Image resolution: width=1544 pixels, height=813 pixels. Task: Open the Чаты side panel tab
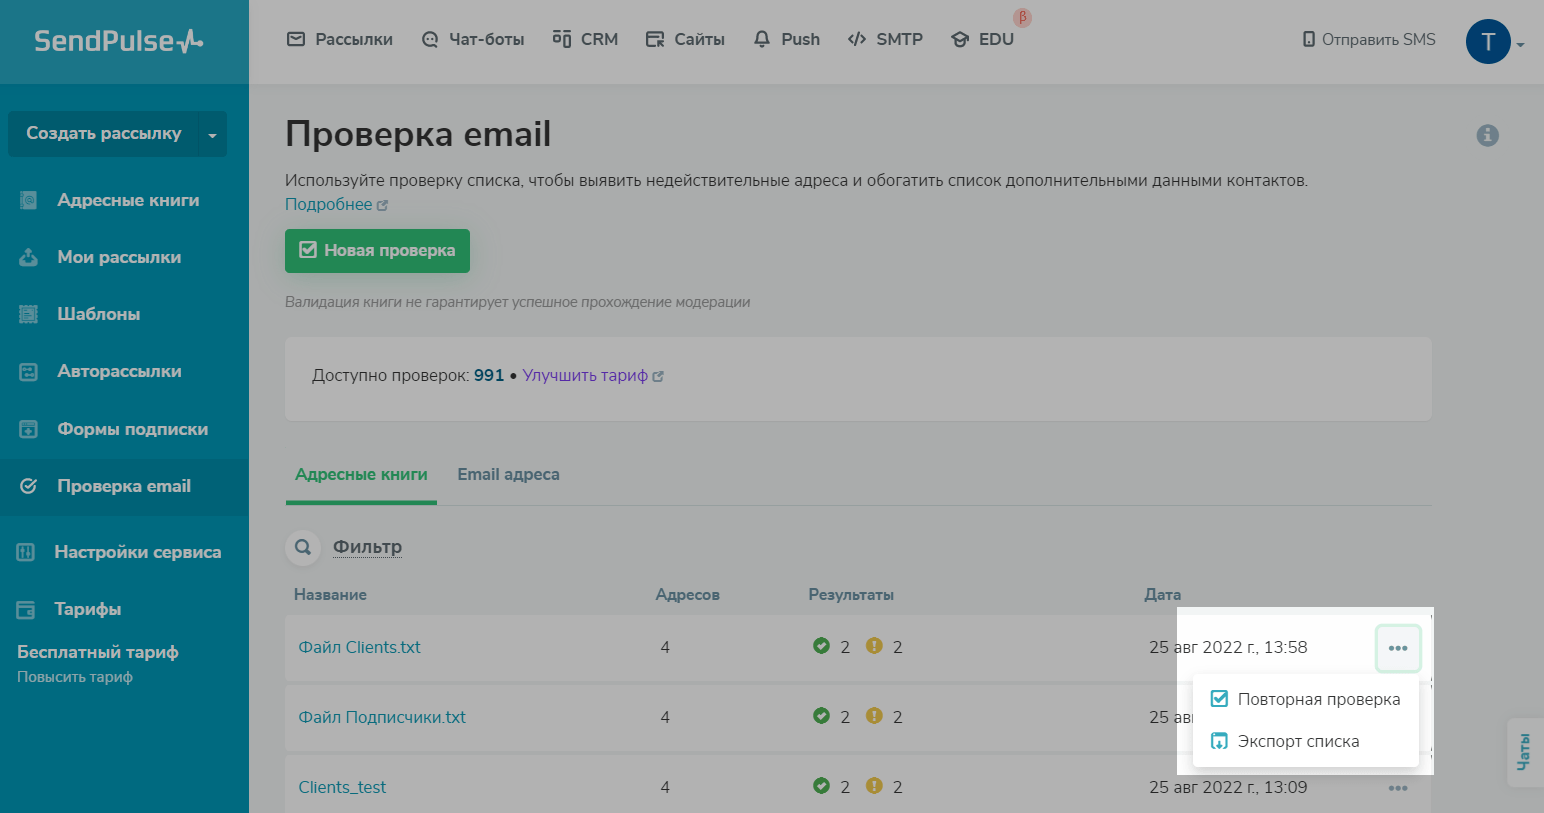pyautogui.click(x=1524, y=752)
